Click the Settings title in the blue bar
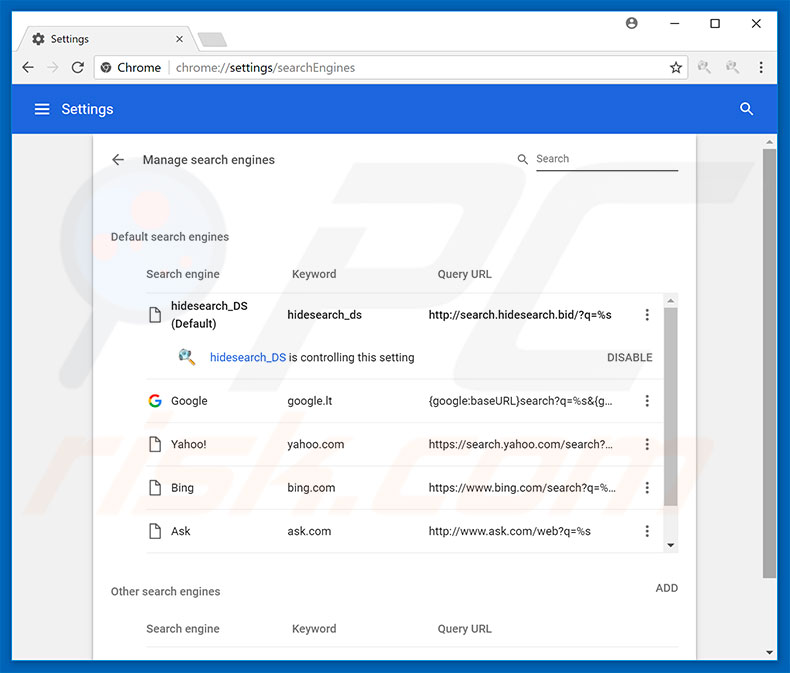Viewport: 790px width, 673px height. click(x=87, y=109)
